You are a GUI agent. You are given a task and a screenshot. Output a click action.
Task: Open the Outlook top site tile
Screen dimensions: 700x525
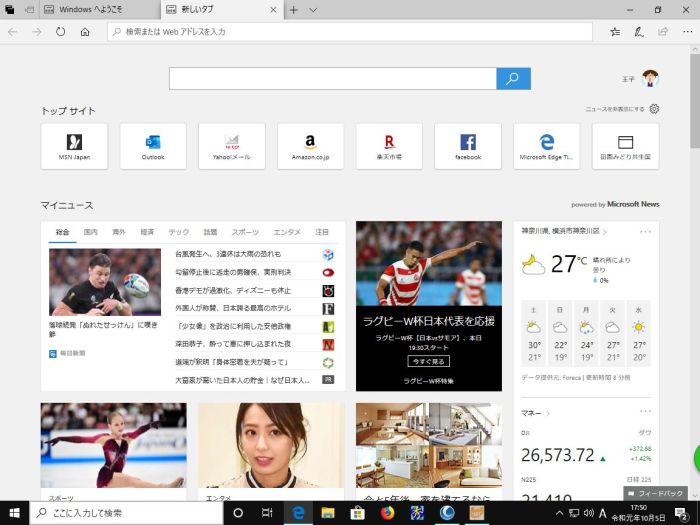153,146
